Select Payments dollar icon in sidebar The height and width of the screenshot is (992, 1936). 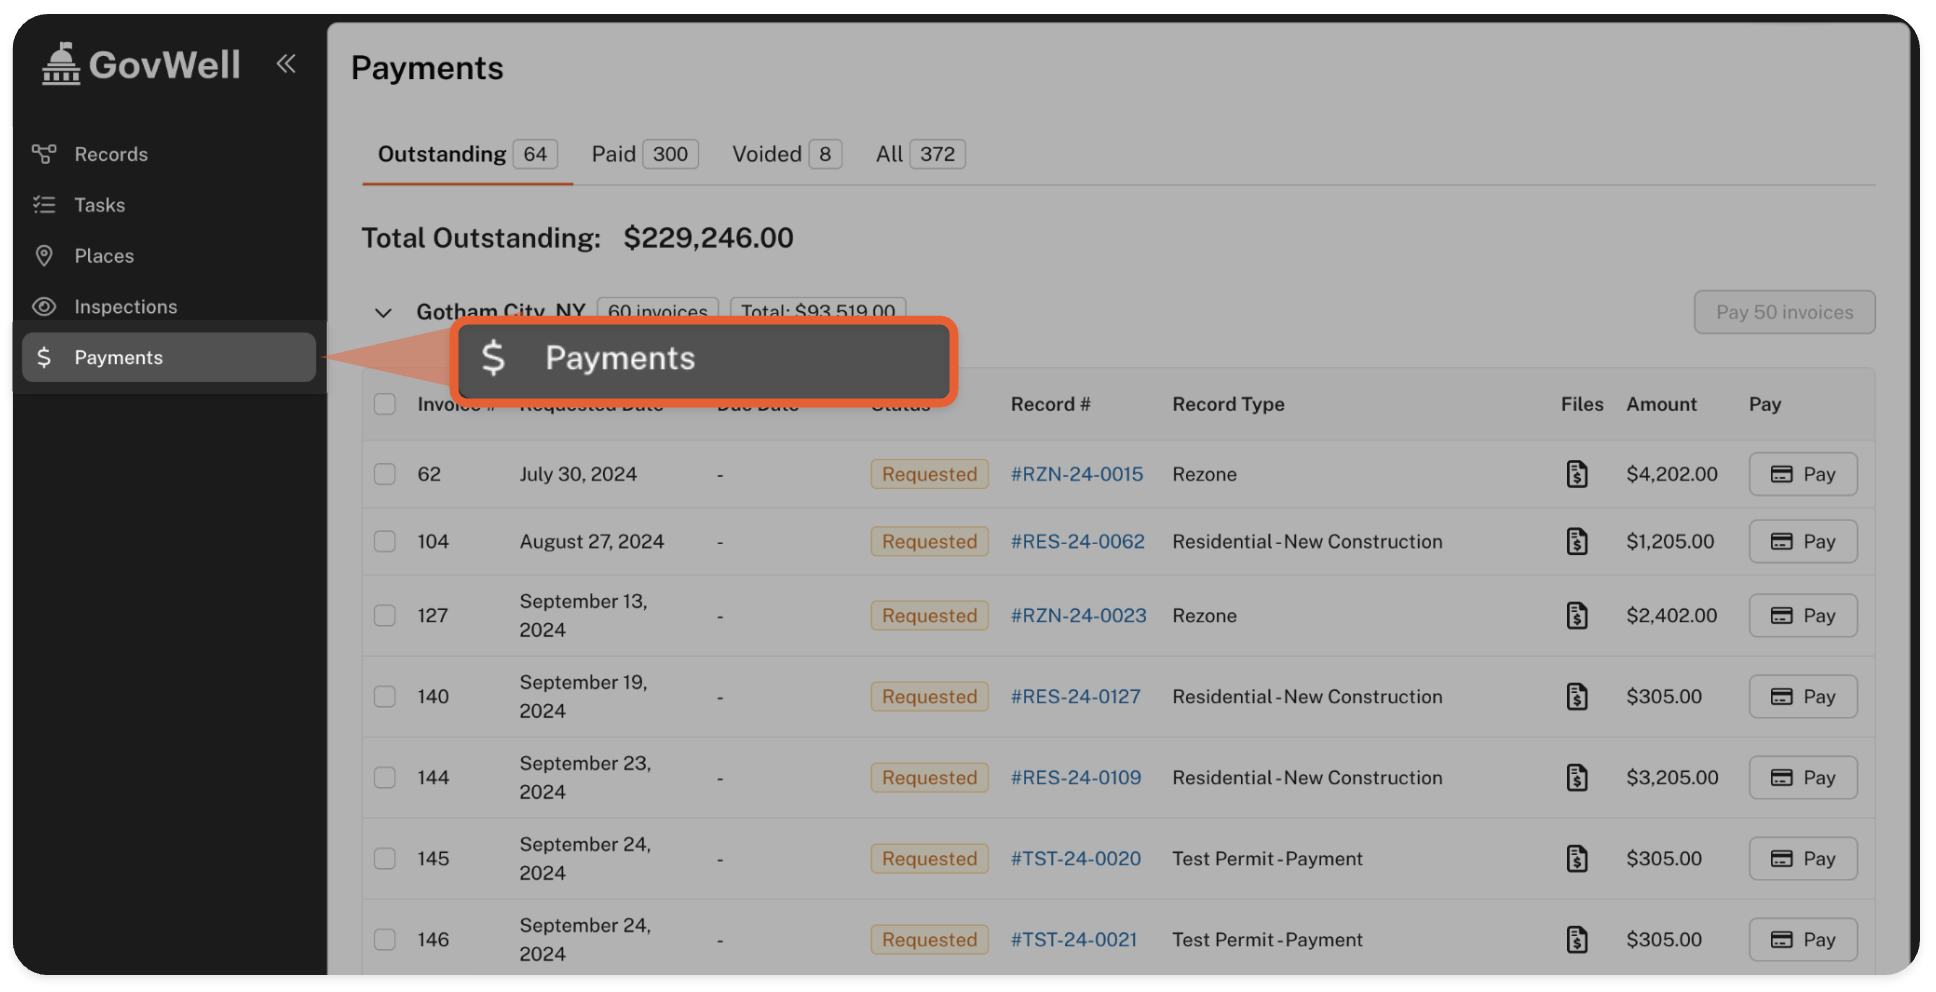(x=44, y=357)
